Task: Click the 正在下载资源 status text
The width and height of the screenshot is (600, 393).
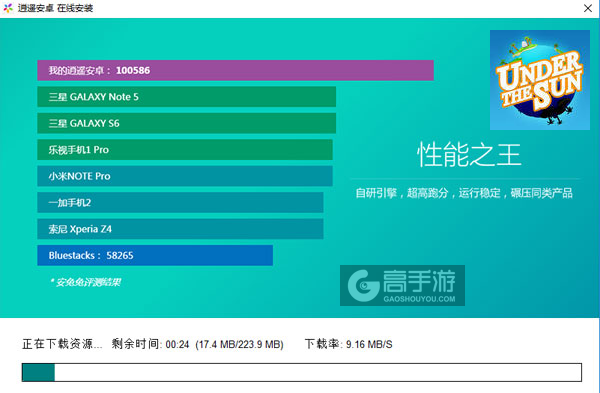Action: click(x=62, y=344)
